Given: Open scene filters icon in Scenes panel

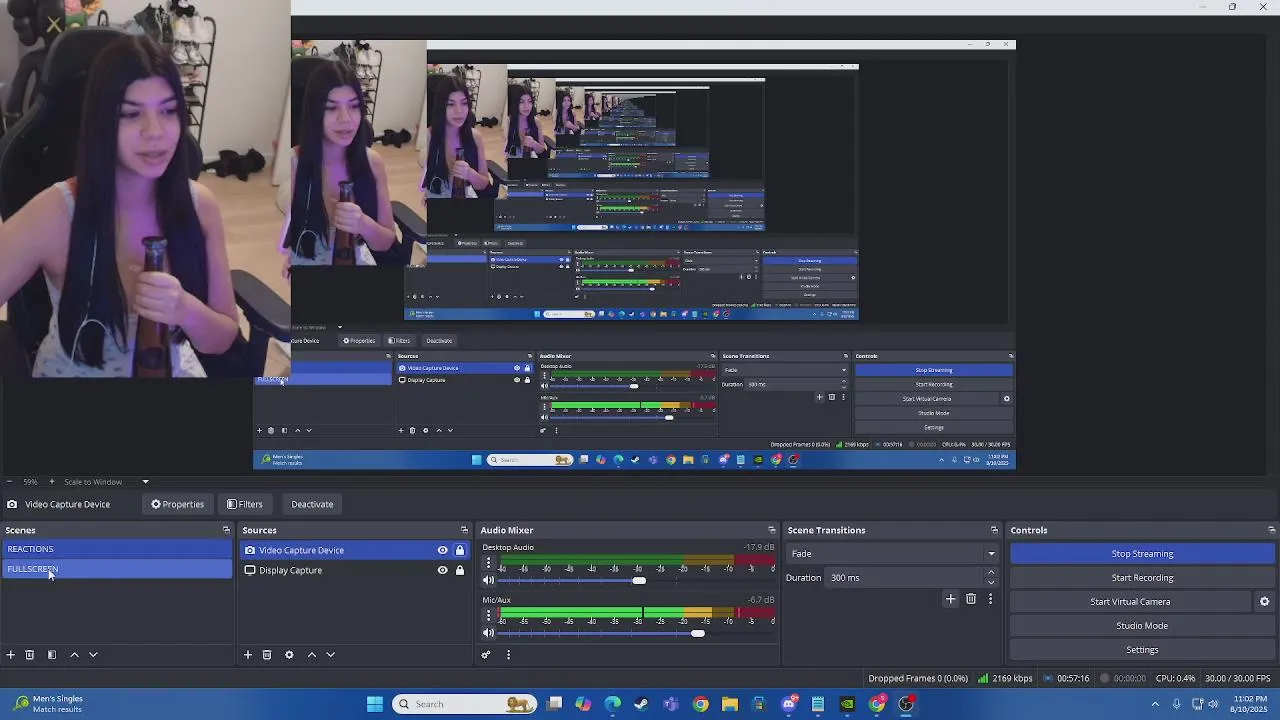Looking at the screenshot, I should (52, 655).
